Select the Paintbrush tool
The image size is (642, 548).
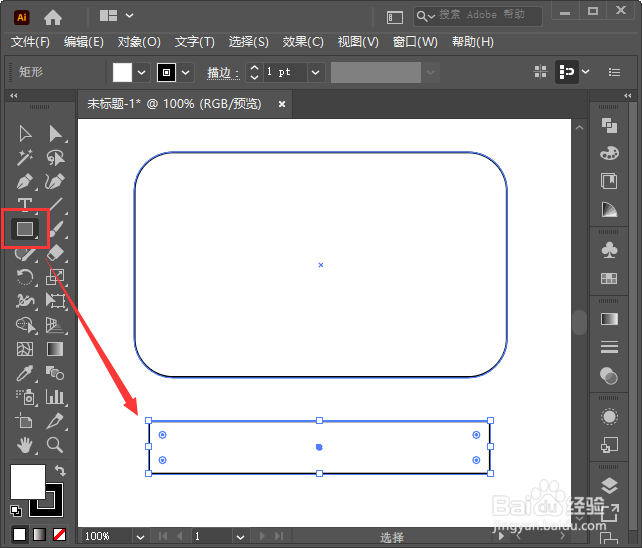click(56, 229)
